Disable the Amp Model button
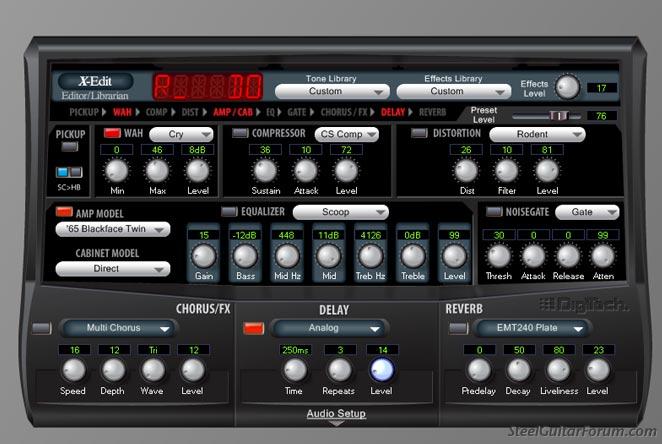This screenshot has width=662, height=444. (x=64, y=212)
